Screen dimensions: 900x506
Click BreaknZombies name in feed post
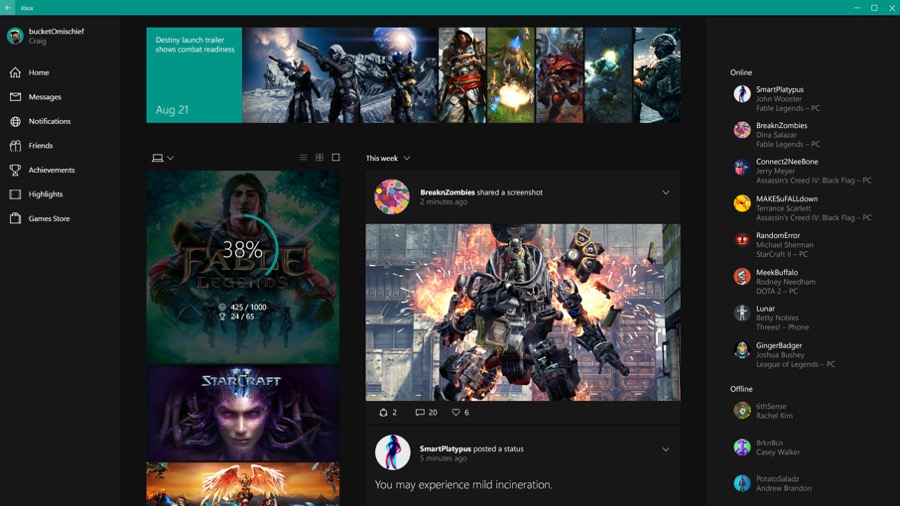pos(447,192)
